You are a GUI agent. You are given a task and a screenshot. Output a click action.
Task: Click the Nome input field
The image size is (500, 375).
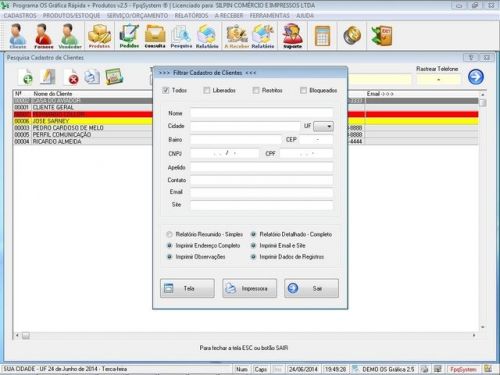262,113
